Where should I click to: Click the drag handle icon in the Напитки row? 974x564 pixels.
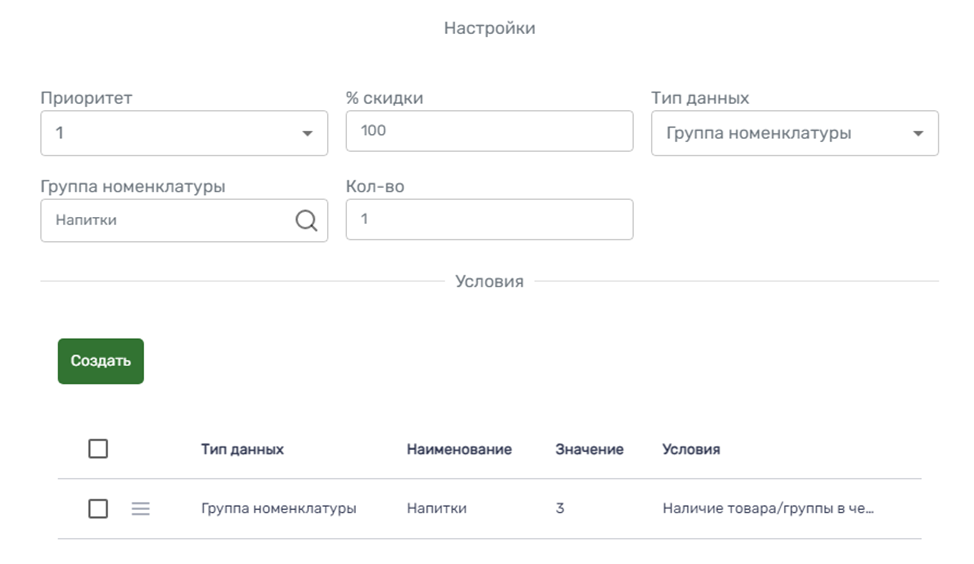[x=141, y=509]
